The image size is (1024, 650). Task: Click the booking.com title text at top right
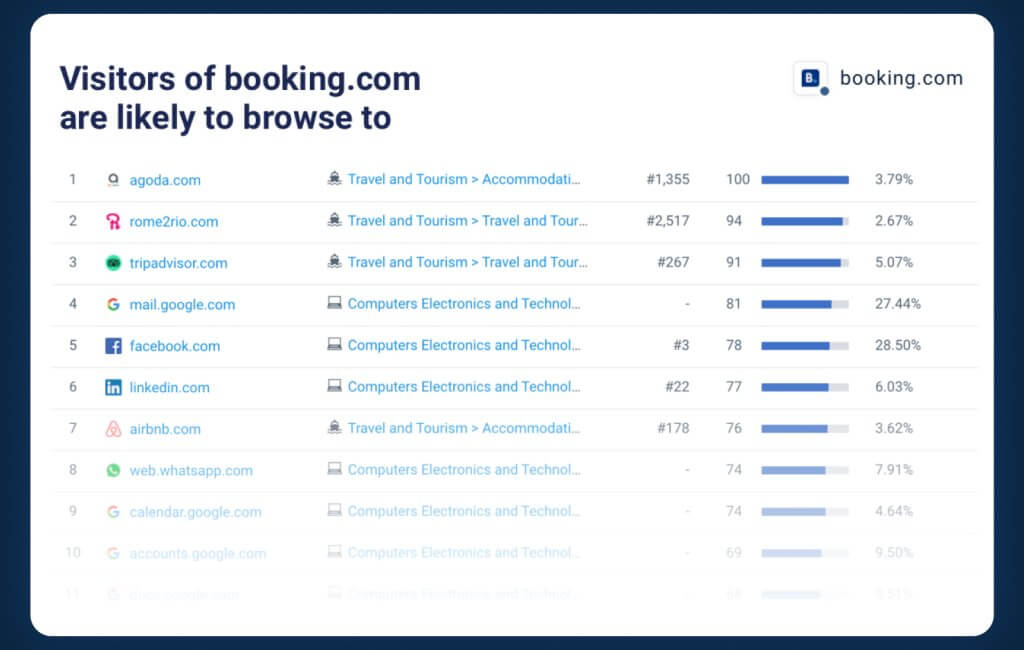pos(901,78)
